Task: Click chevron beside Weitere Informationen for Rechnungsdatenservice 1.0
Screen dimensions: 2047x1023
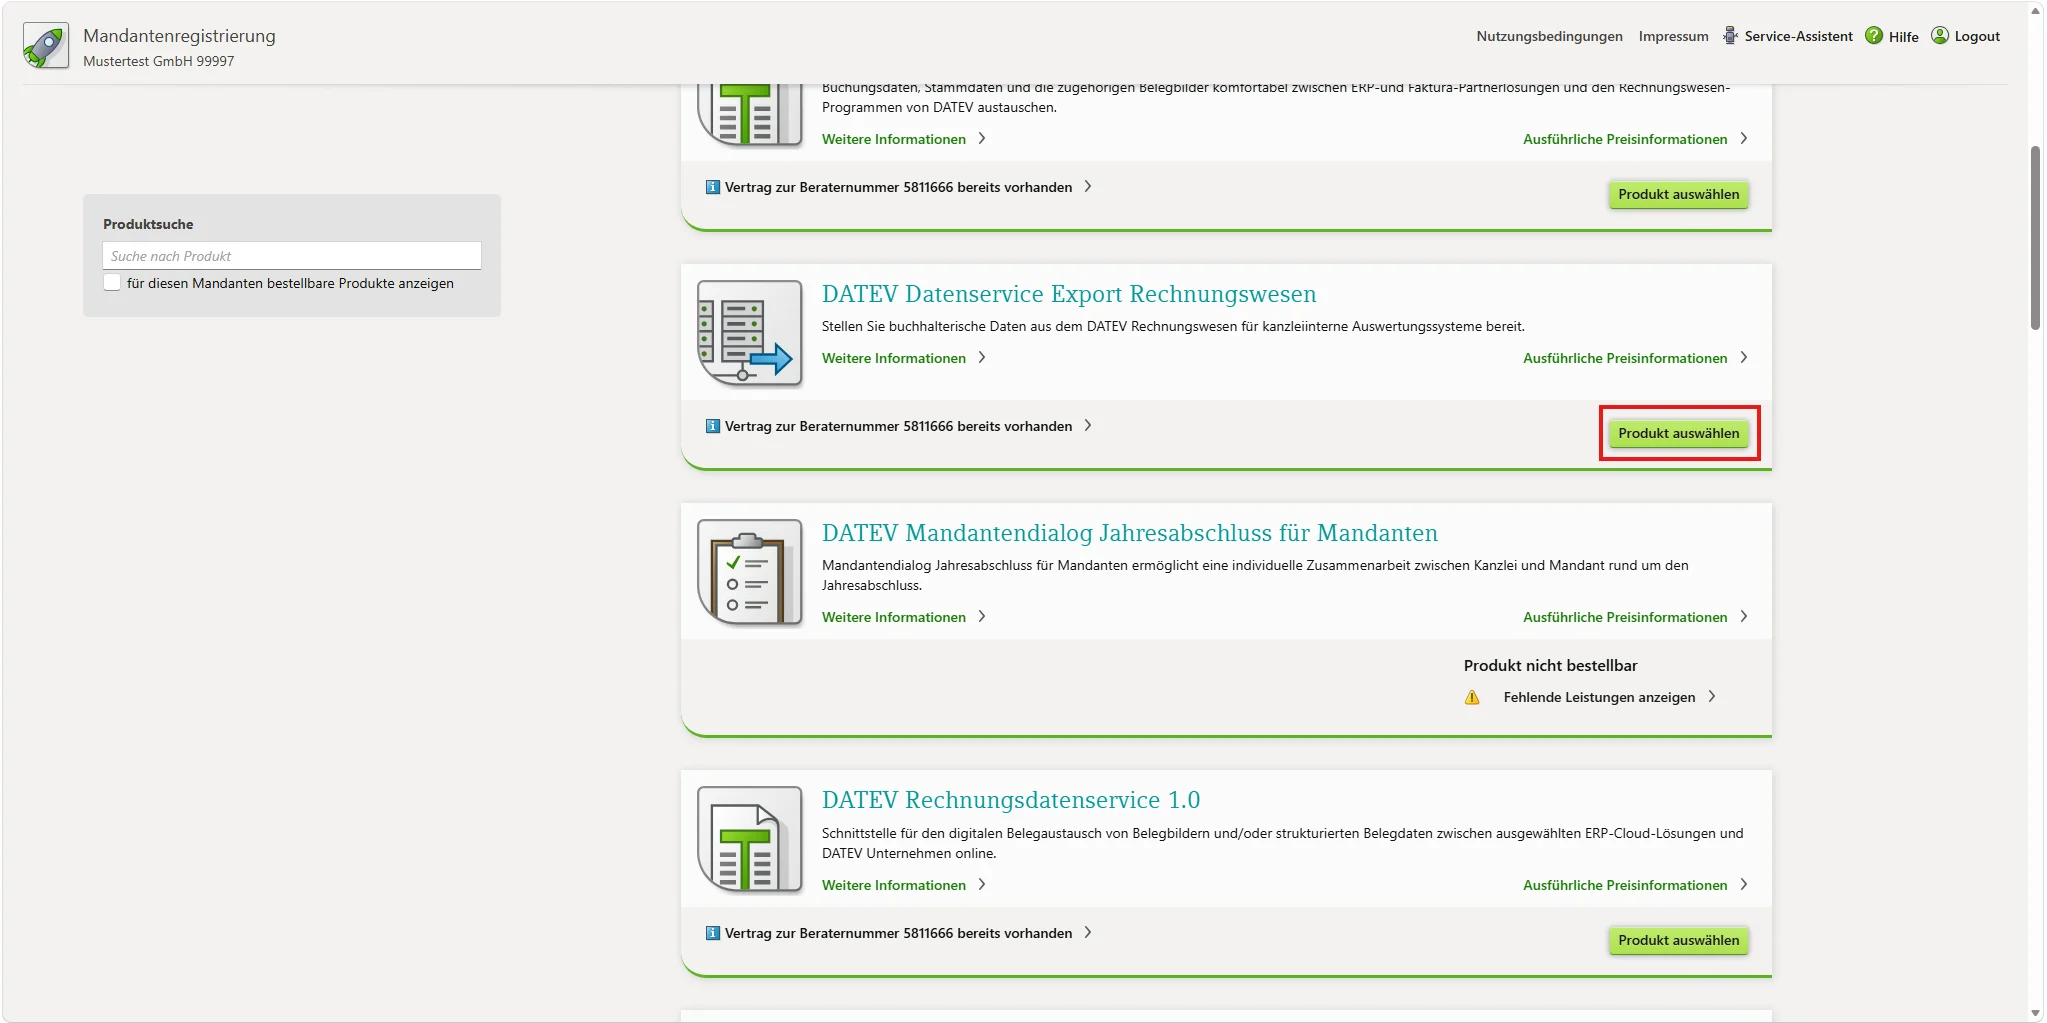Action: click(x=982, y=885)
